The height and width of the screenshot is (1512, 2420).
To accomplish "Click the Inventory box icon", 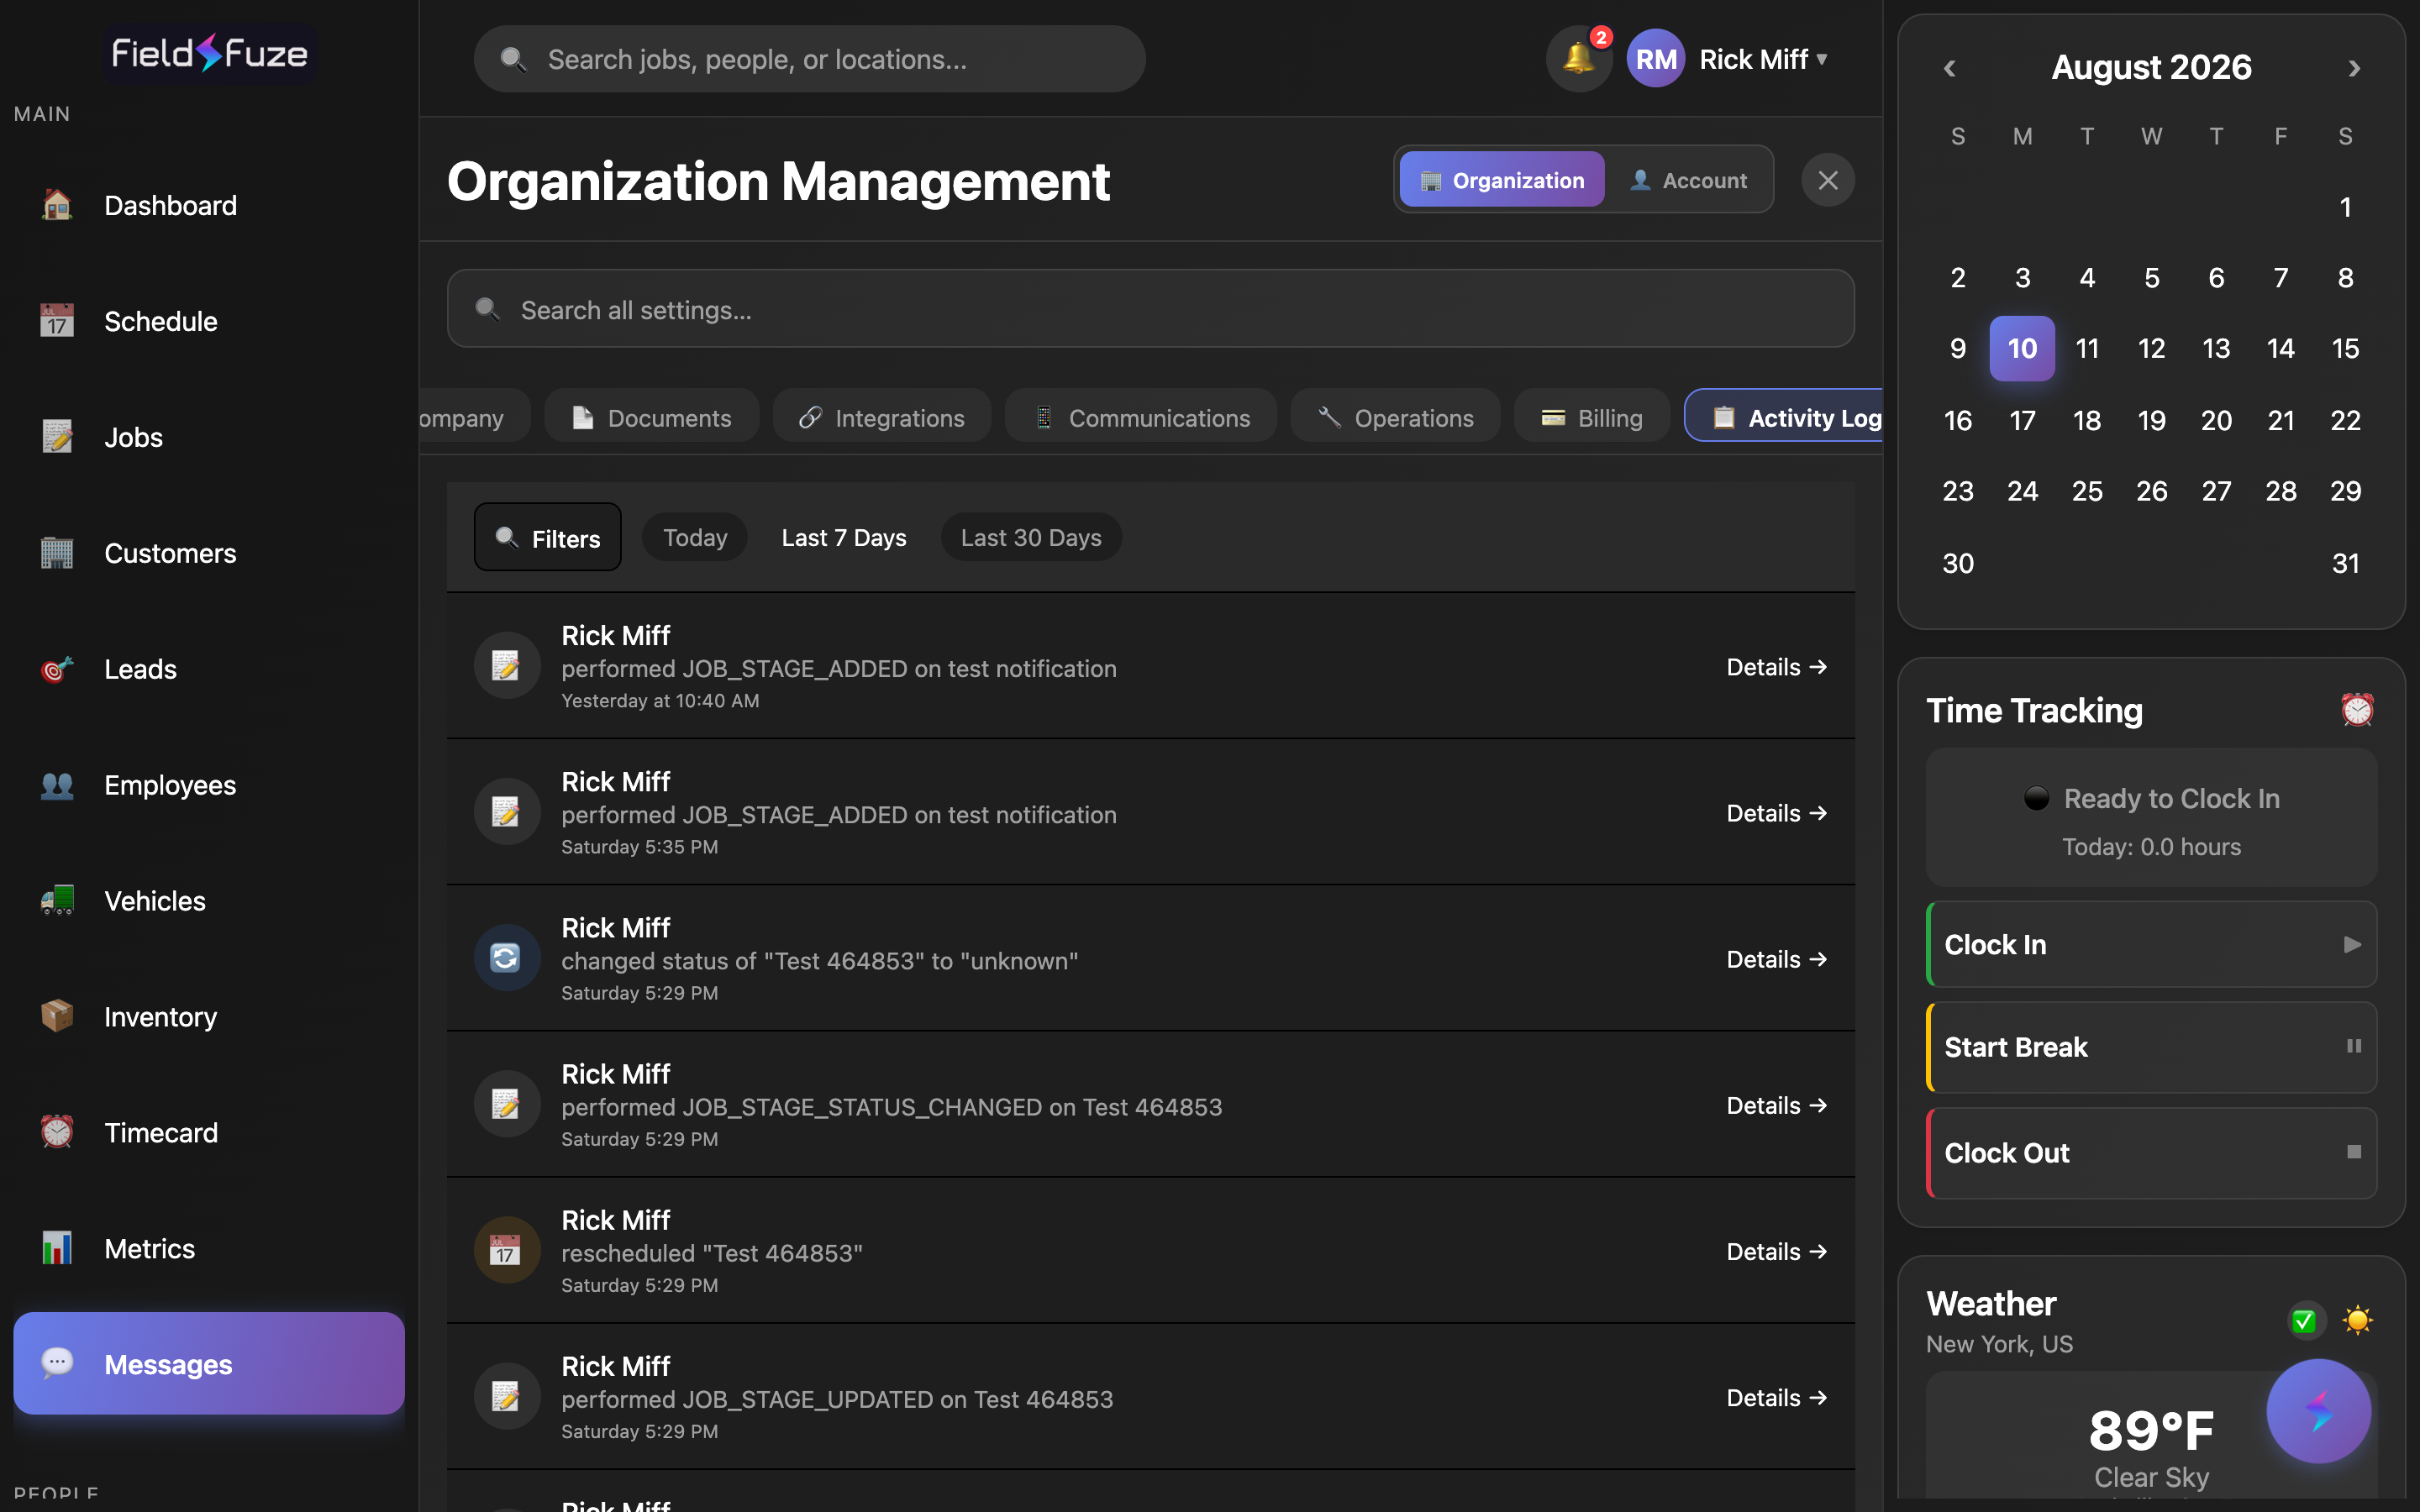I will [x=57, y=1017].
